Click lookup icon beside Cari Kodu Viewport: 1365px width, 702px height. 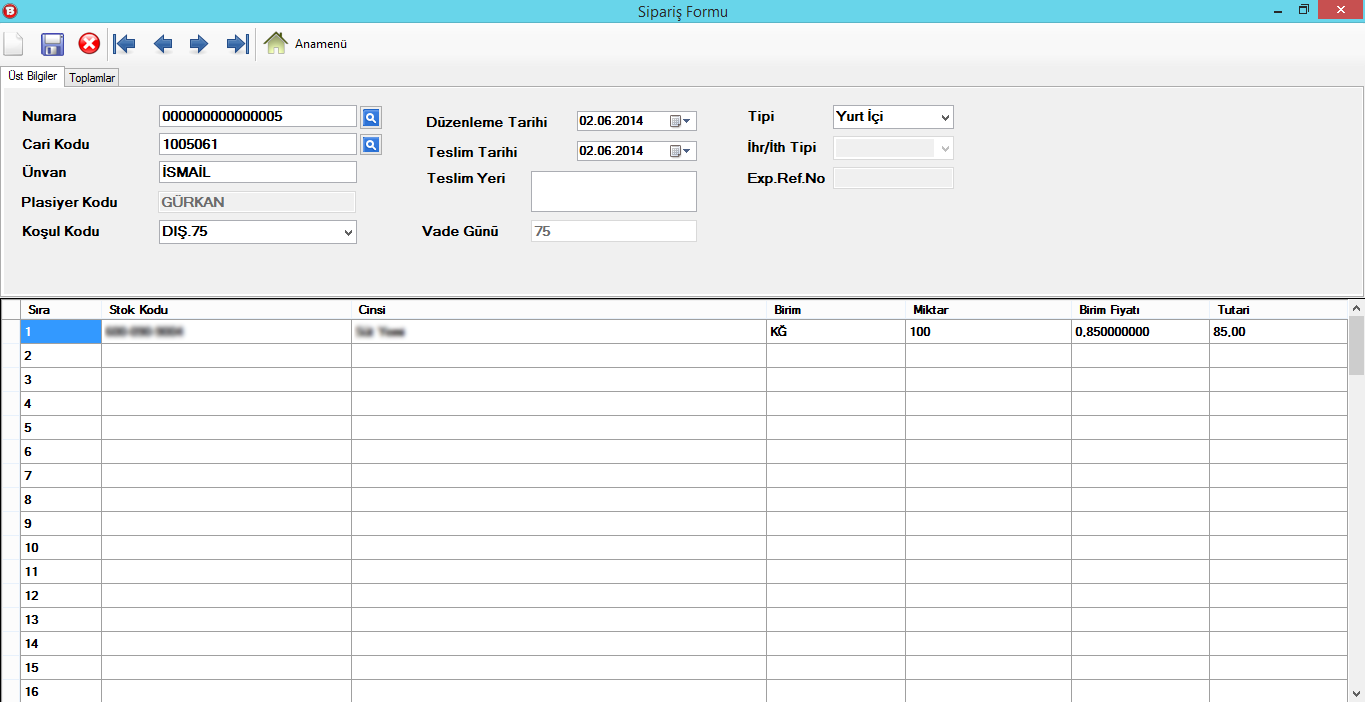coord(370,145)
